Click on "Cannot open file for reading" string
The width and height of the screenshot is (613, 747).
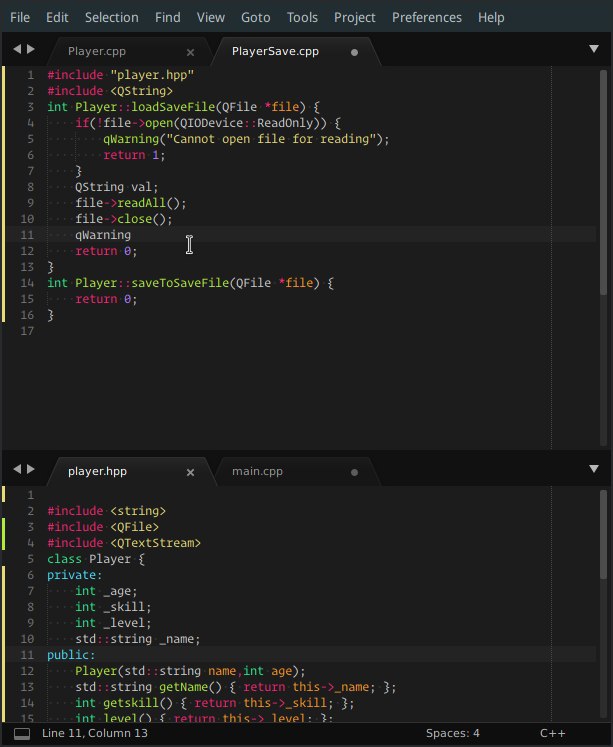(271, 139)
